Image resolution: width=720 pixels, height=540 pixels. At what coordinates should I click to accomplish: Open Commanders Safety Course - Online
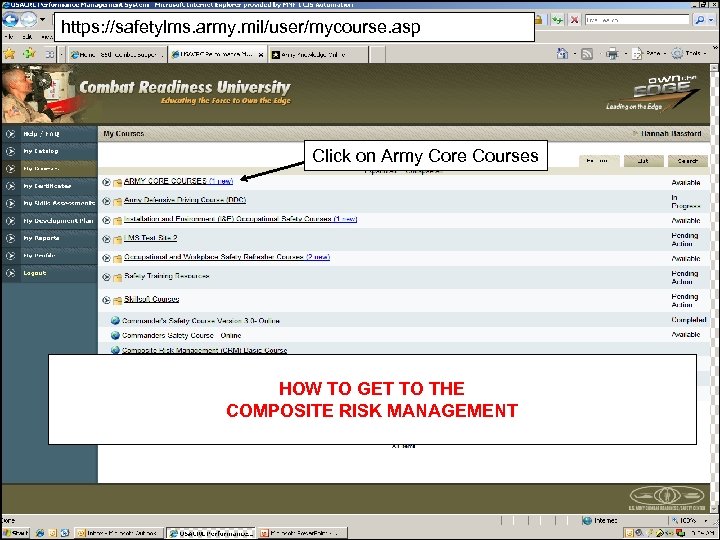(x=181, y=335)
